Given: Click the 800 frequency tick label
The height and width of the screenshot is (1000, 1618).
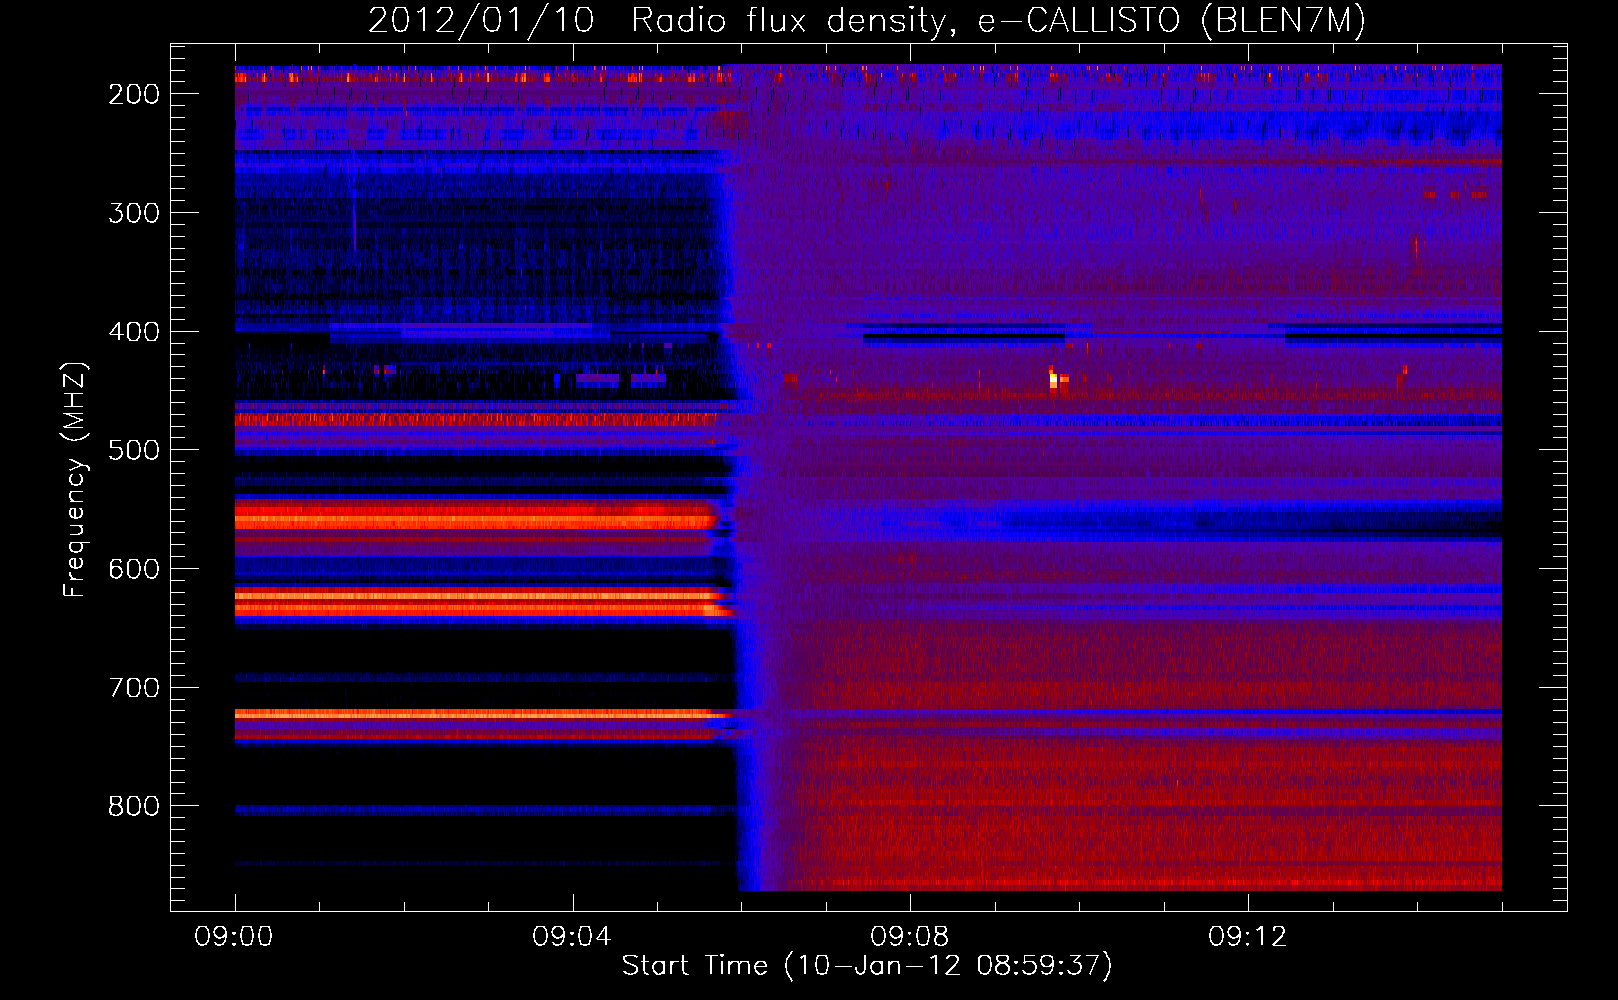Looking at the screenshot, I should click(x=134, y=806).
